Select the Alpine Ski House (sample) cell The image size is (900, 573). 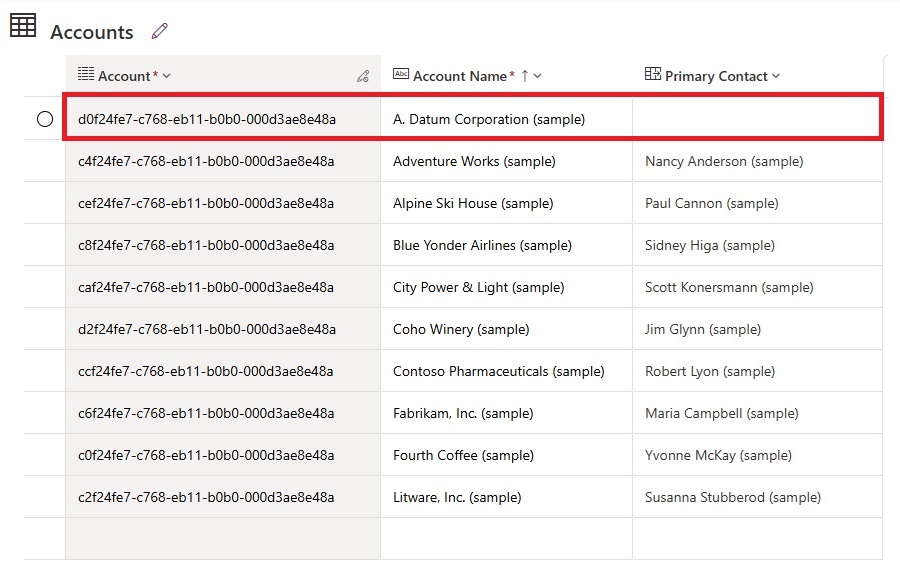(x=506, y=203)
